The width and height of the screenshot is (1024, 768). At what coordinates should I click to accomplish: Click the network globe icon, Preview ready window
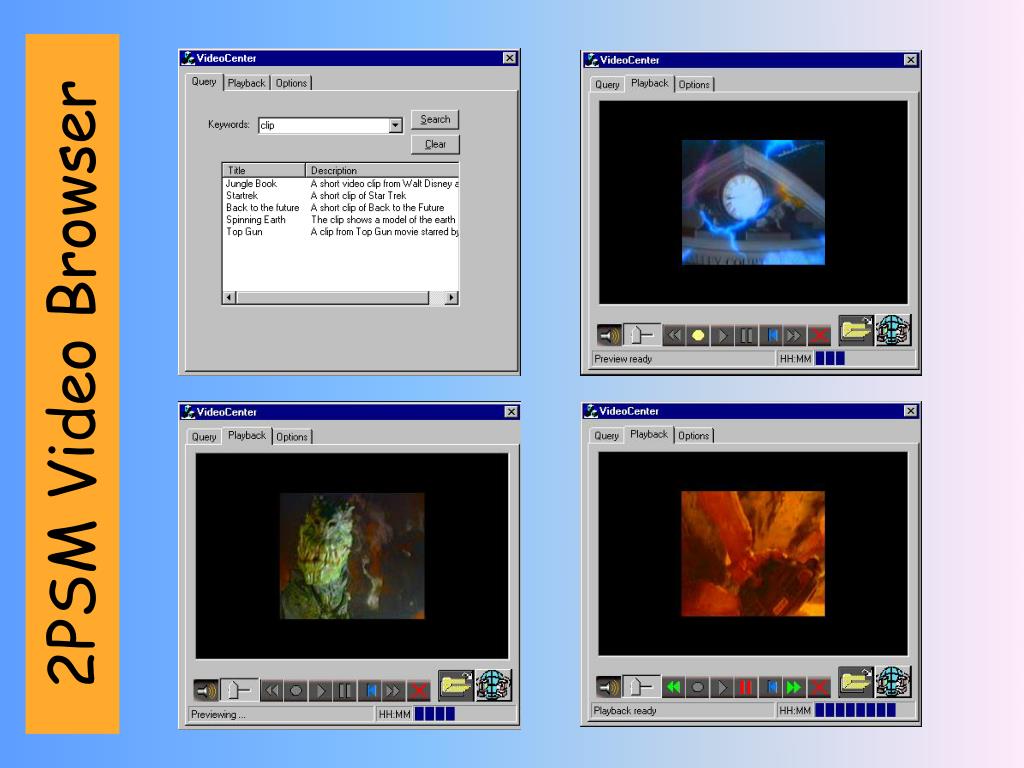click(893, 330)
